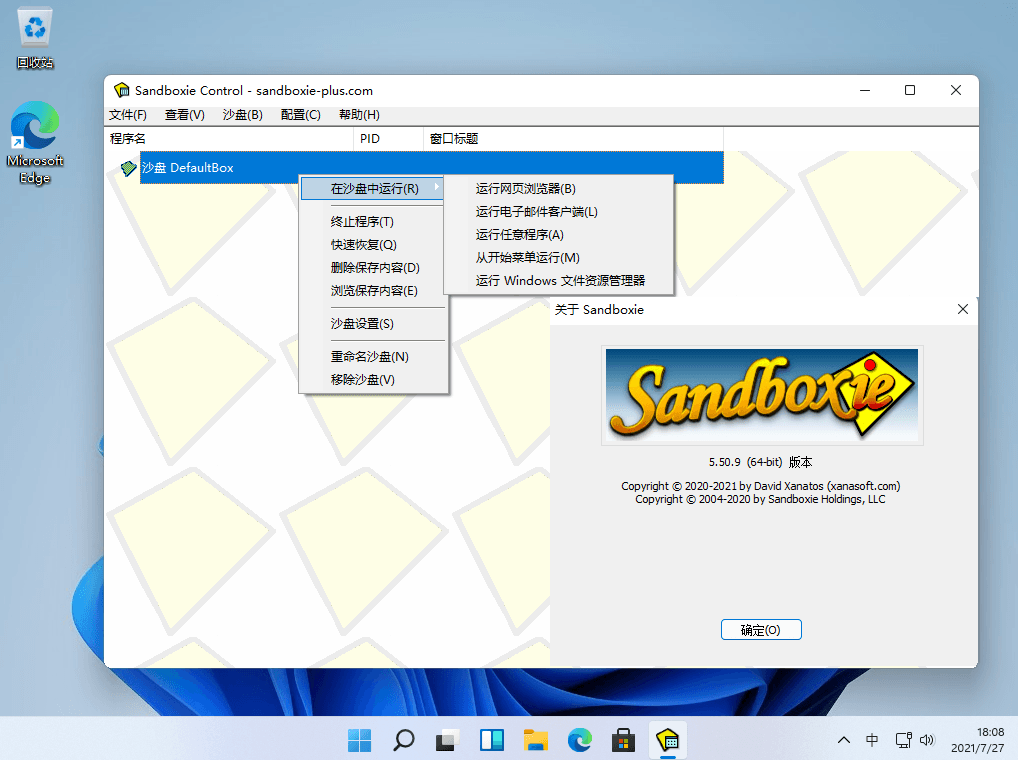The image size is (1018, 760).
Task: Select 运行电子邮件客户端(L) in submenu
Action: click(558, 212)
